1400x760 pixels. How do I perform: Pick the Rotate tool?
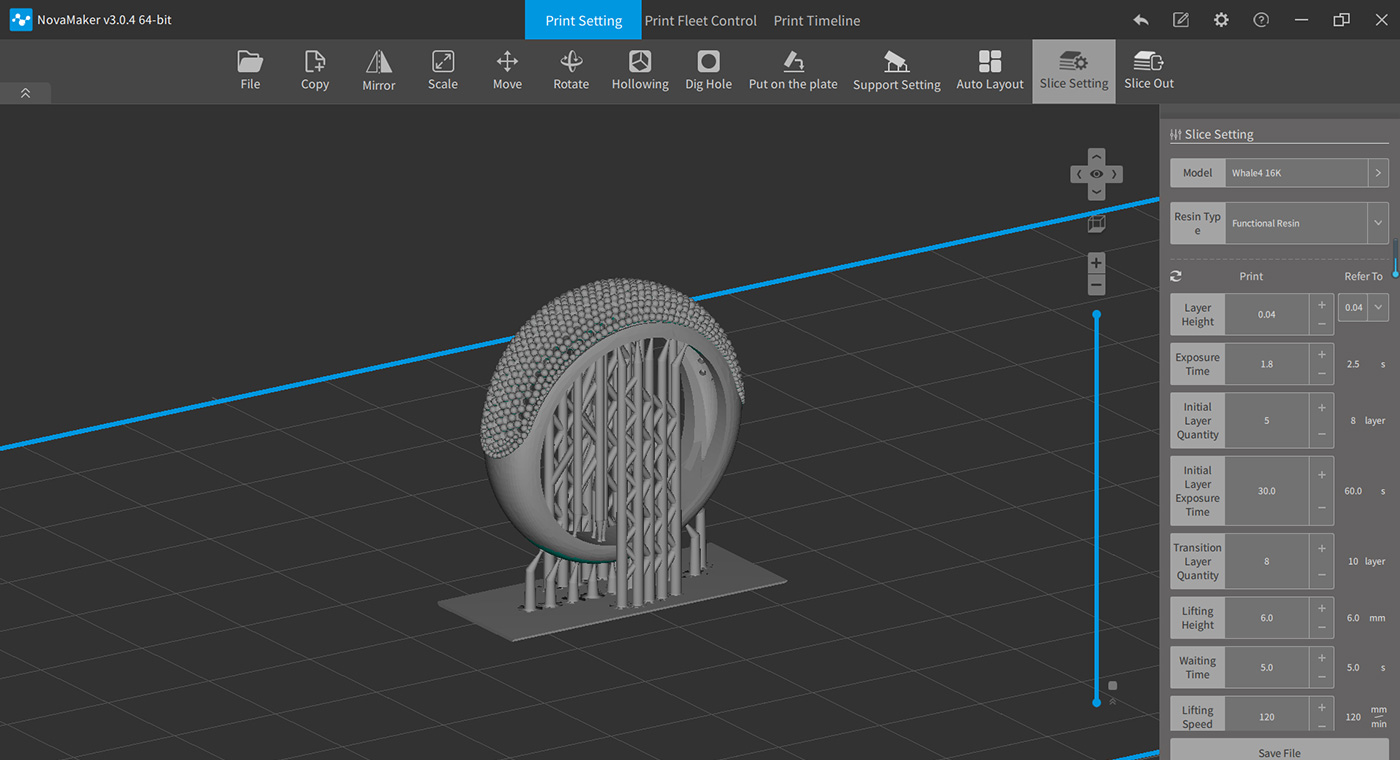click(571, 71)
